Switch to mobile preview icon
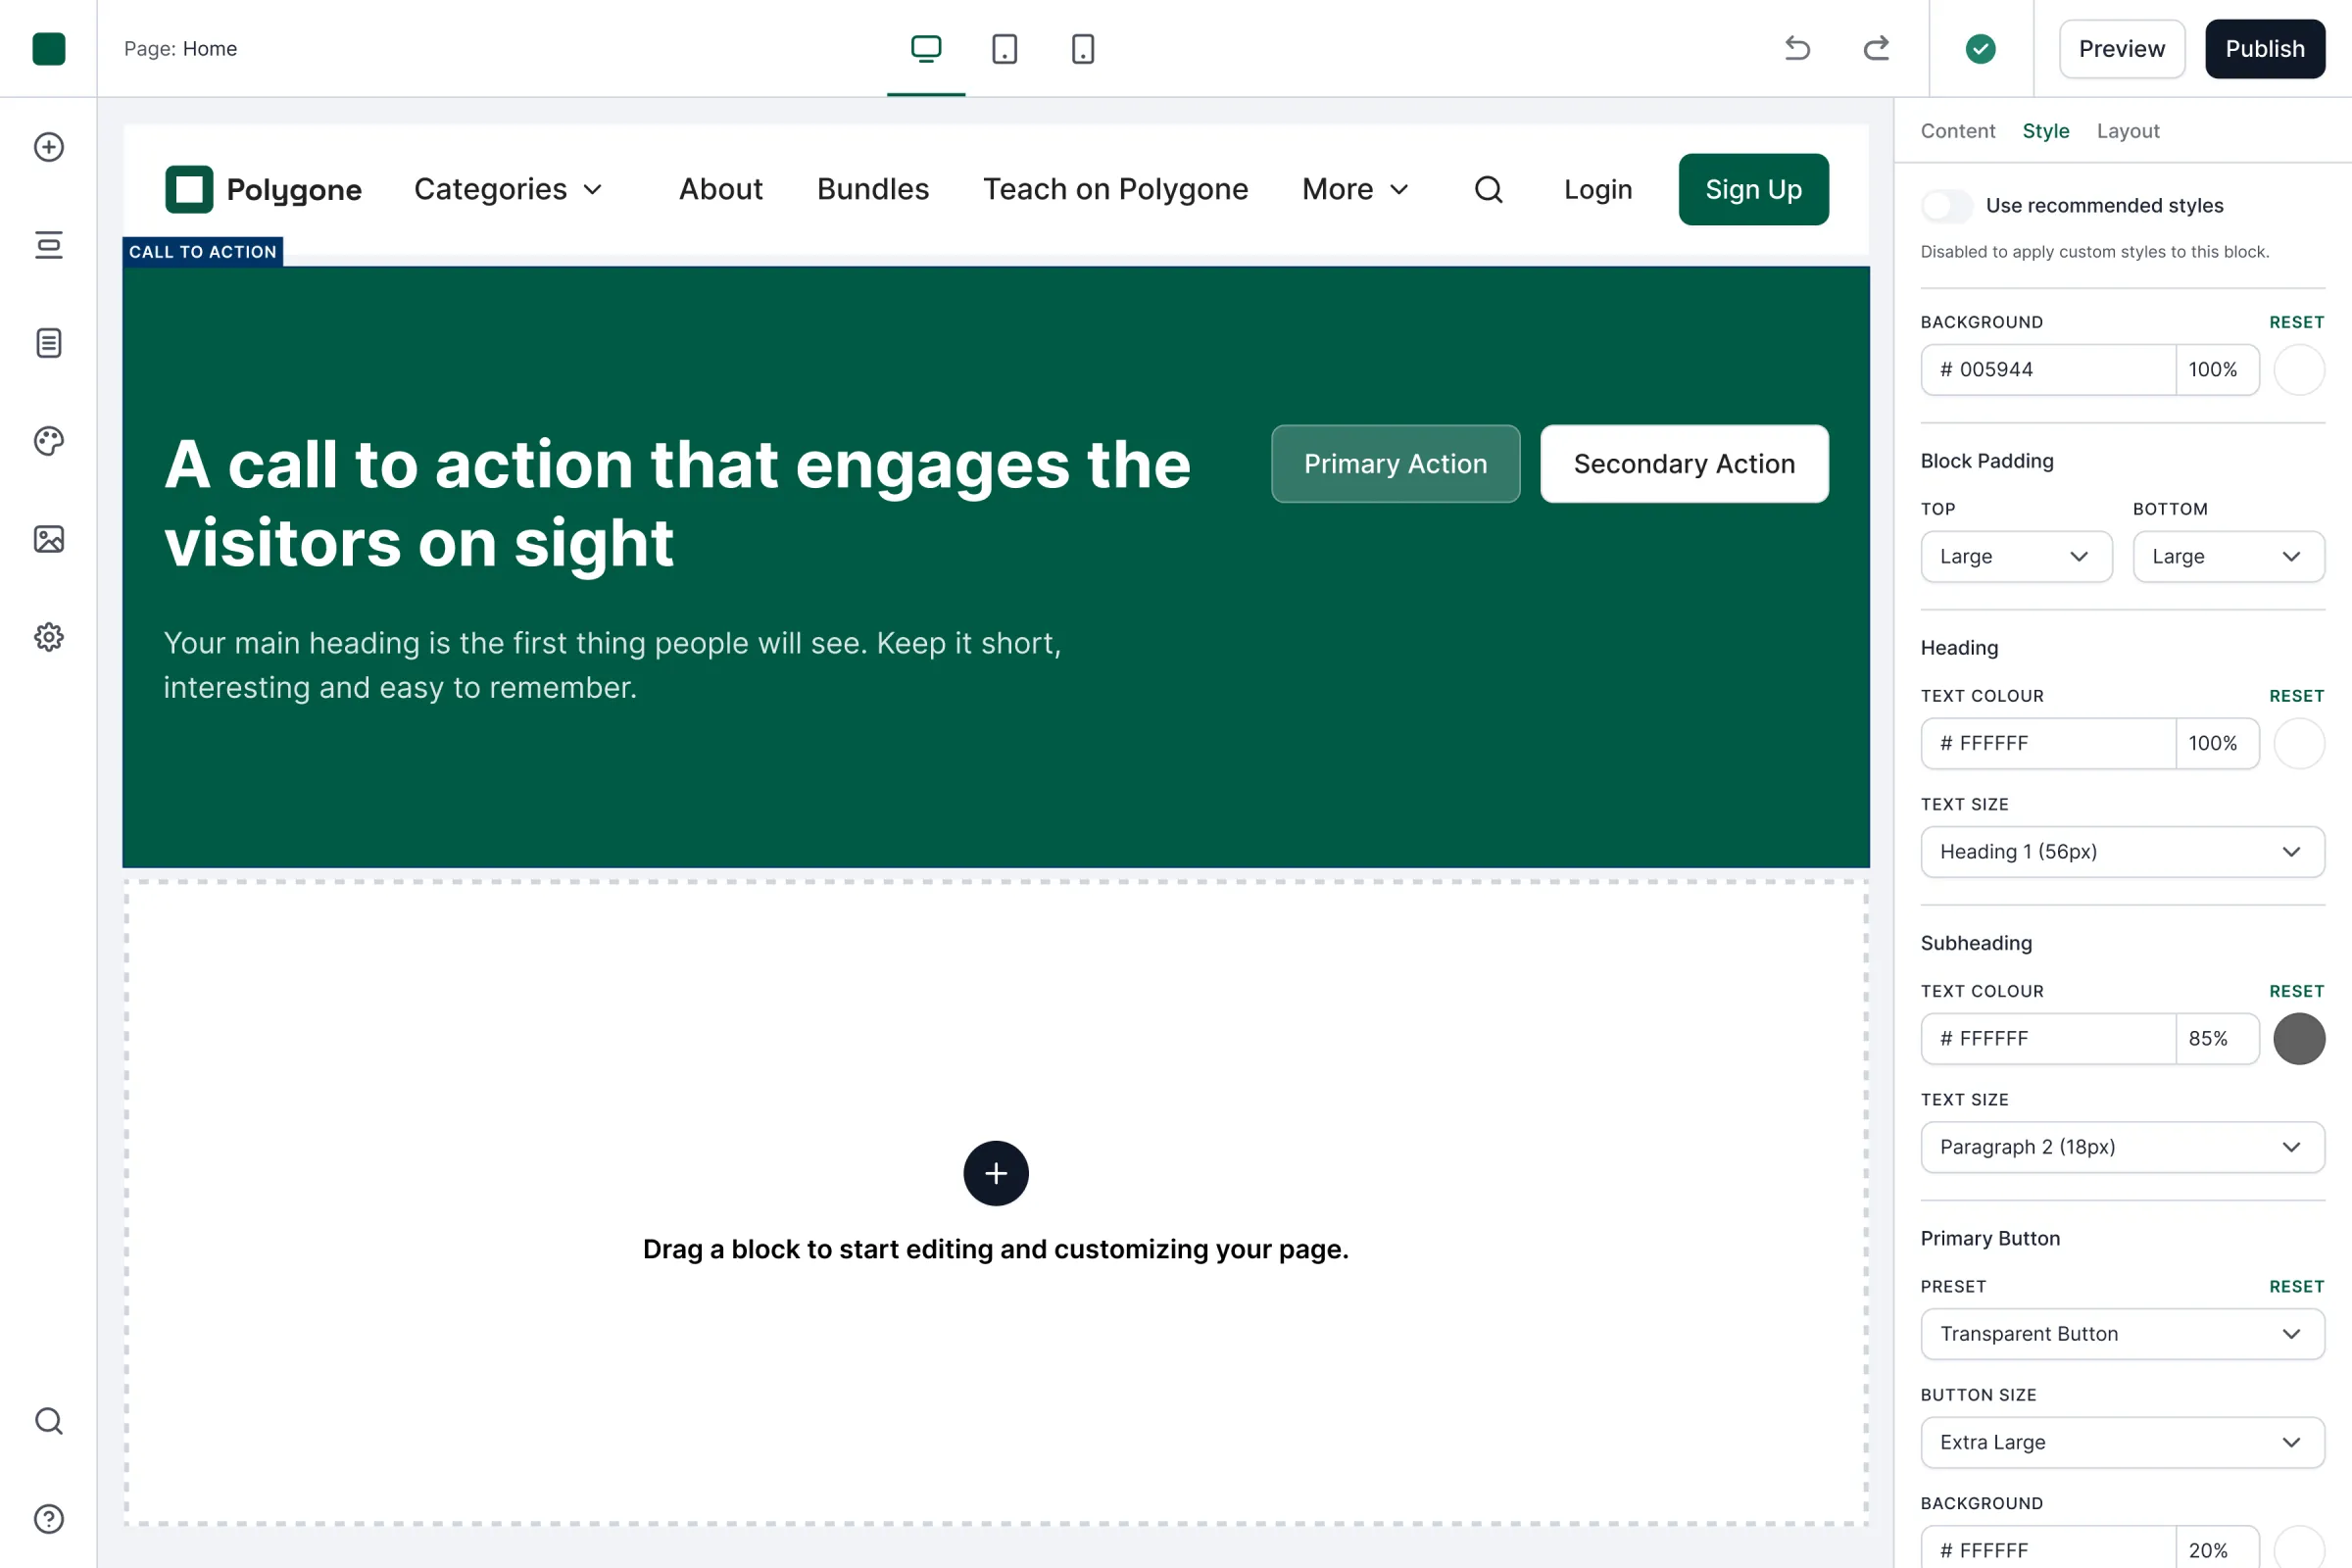 click(x=1083, y=48)
